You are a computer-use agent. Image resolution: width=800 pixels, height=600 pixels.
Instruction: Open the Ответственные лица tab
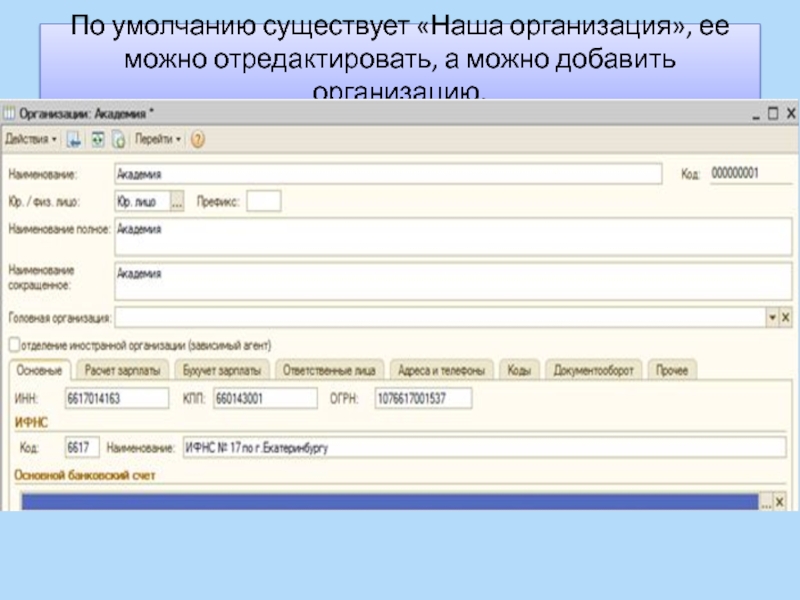(x=329, y=370)
